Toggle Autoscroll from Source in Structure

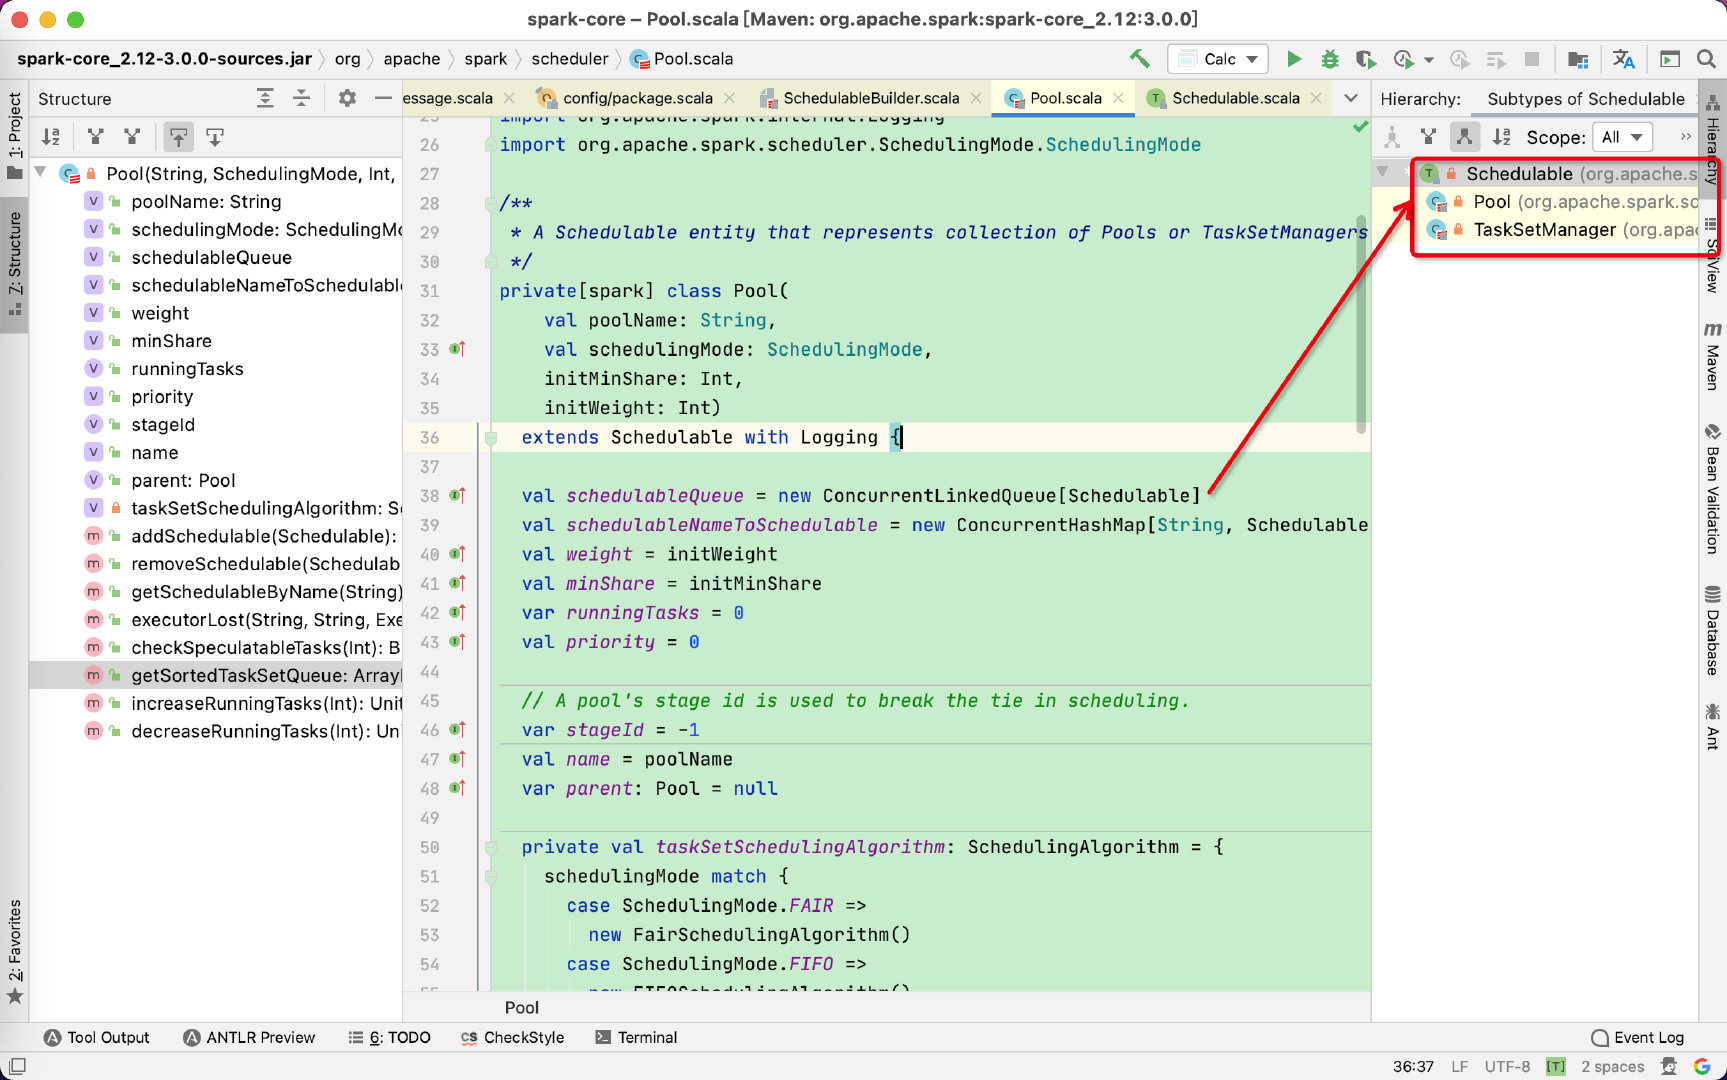[x=215, y=136]
